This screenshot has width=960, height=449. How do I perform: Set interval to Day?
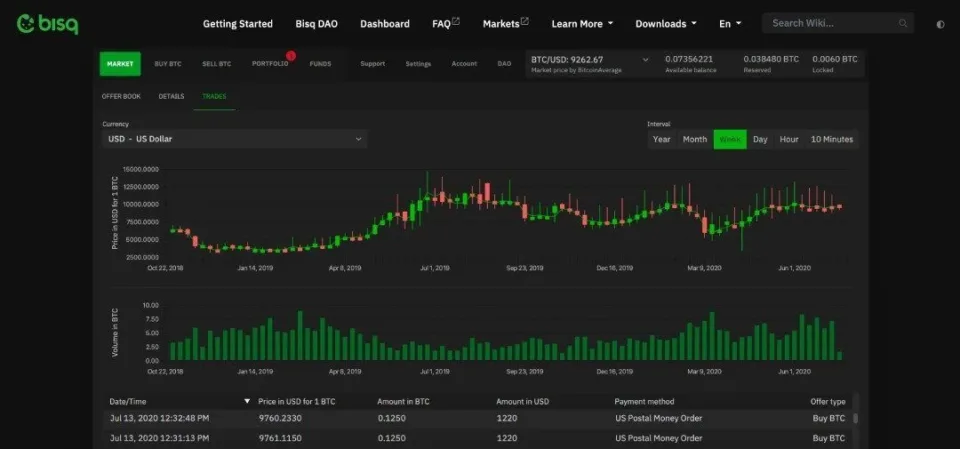760,139
